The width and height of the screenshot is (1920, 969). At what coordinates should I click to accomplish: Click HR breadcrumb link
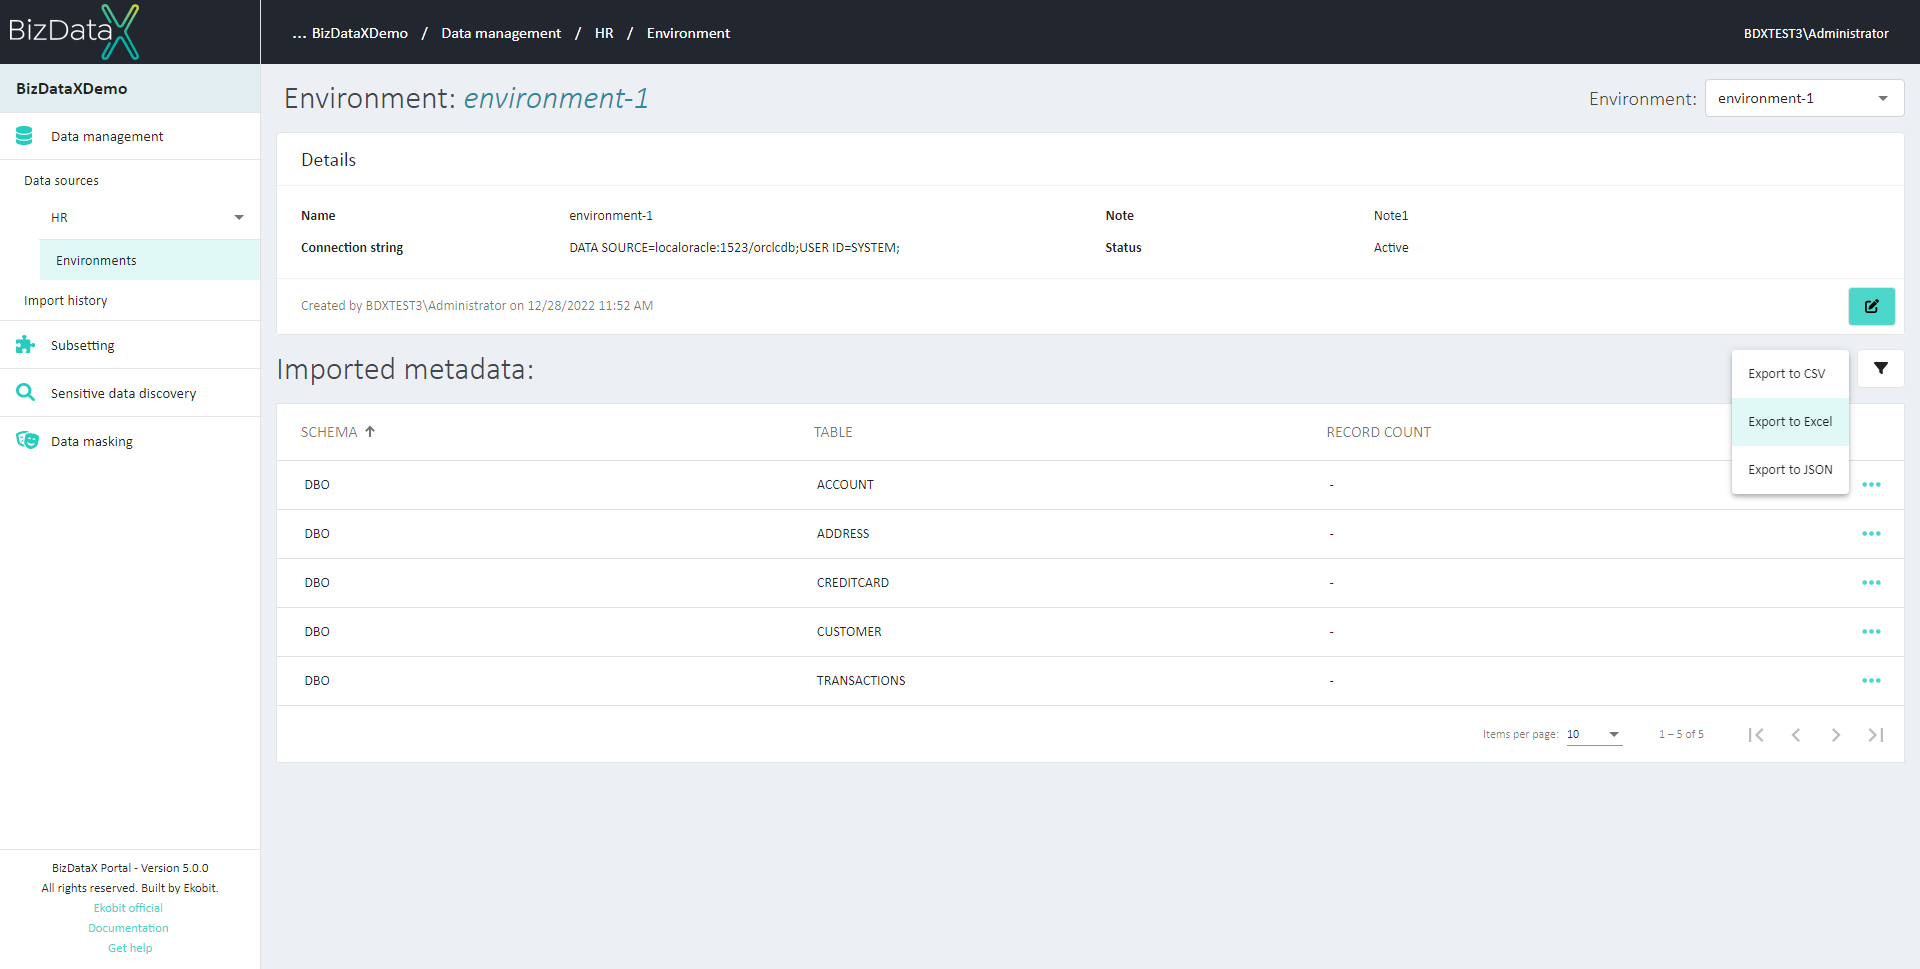(x=604, y=33)
